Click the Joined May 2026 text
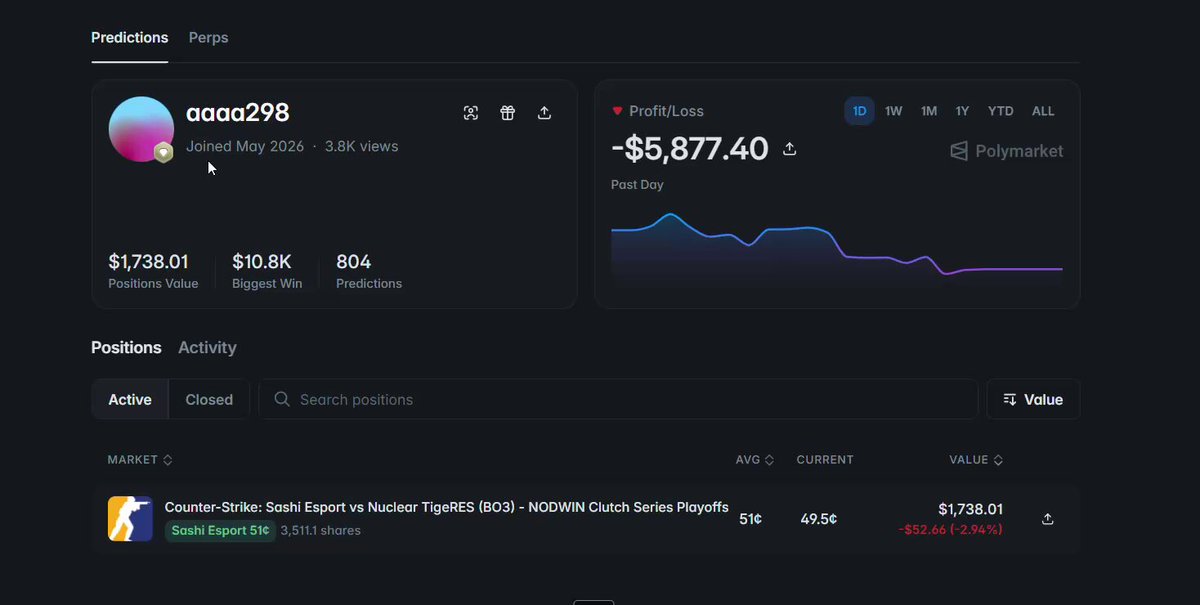 coord(245,146)
